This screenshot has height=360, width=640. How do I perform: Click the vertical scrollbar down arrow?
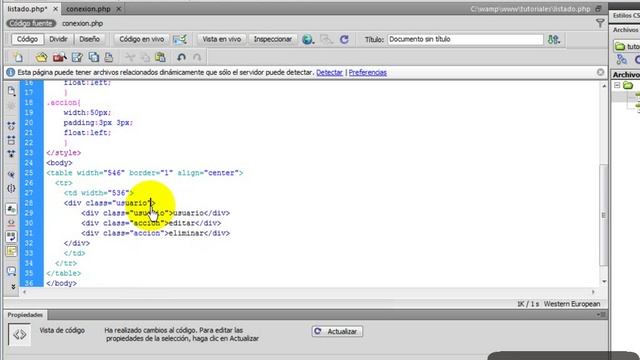604,282
